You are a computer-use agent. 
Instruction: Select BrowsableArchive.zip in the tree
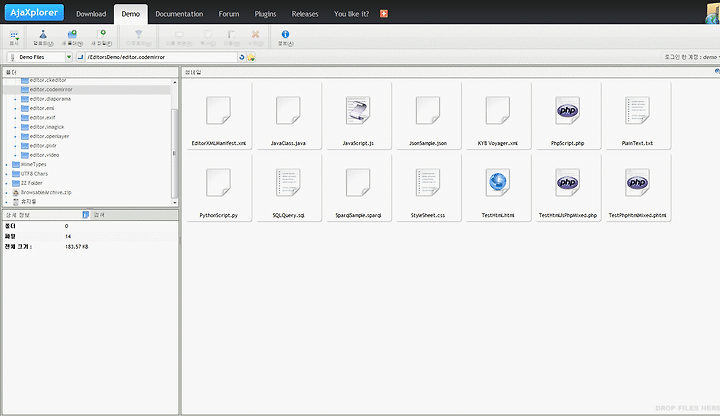pos(46,192)
